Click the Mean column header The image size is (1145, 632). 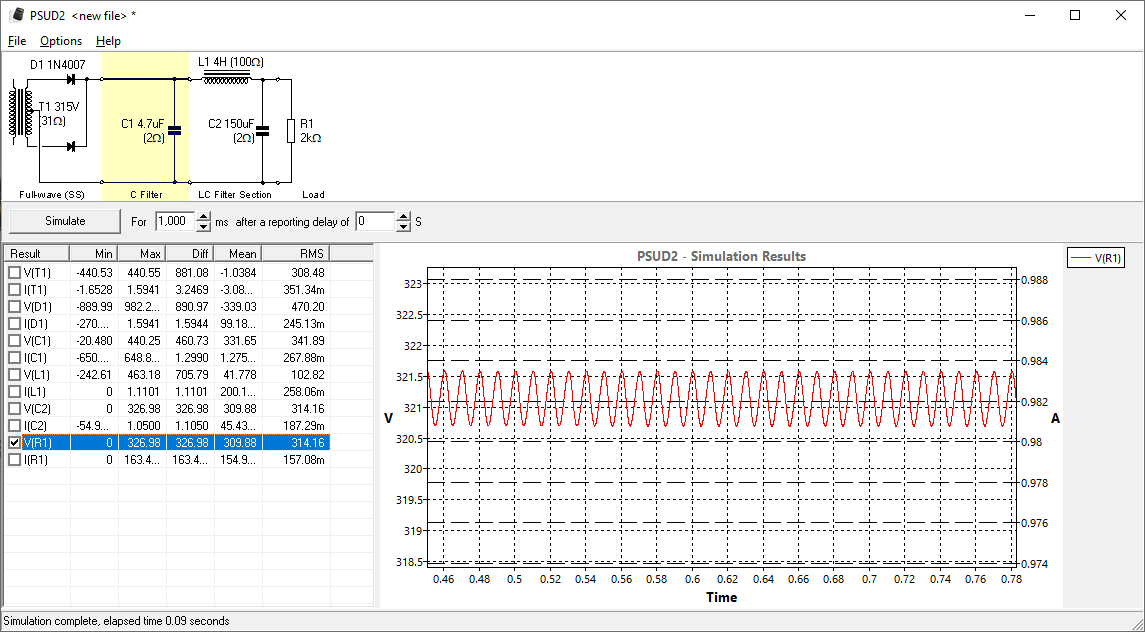click(238, 254)
